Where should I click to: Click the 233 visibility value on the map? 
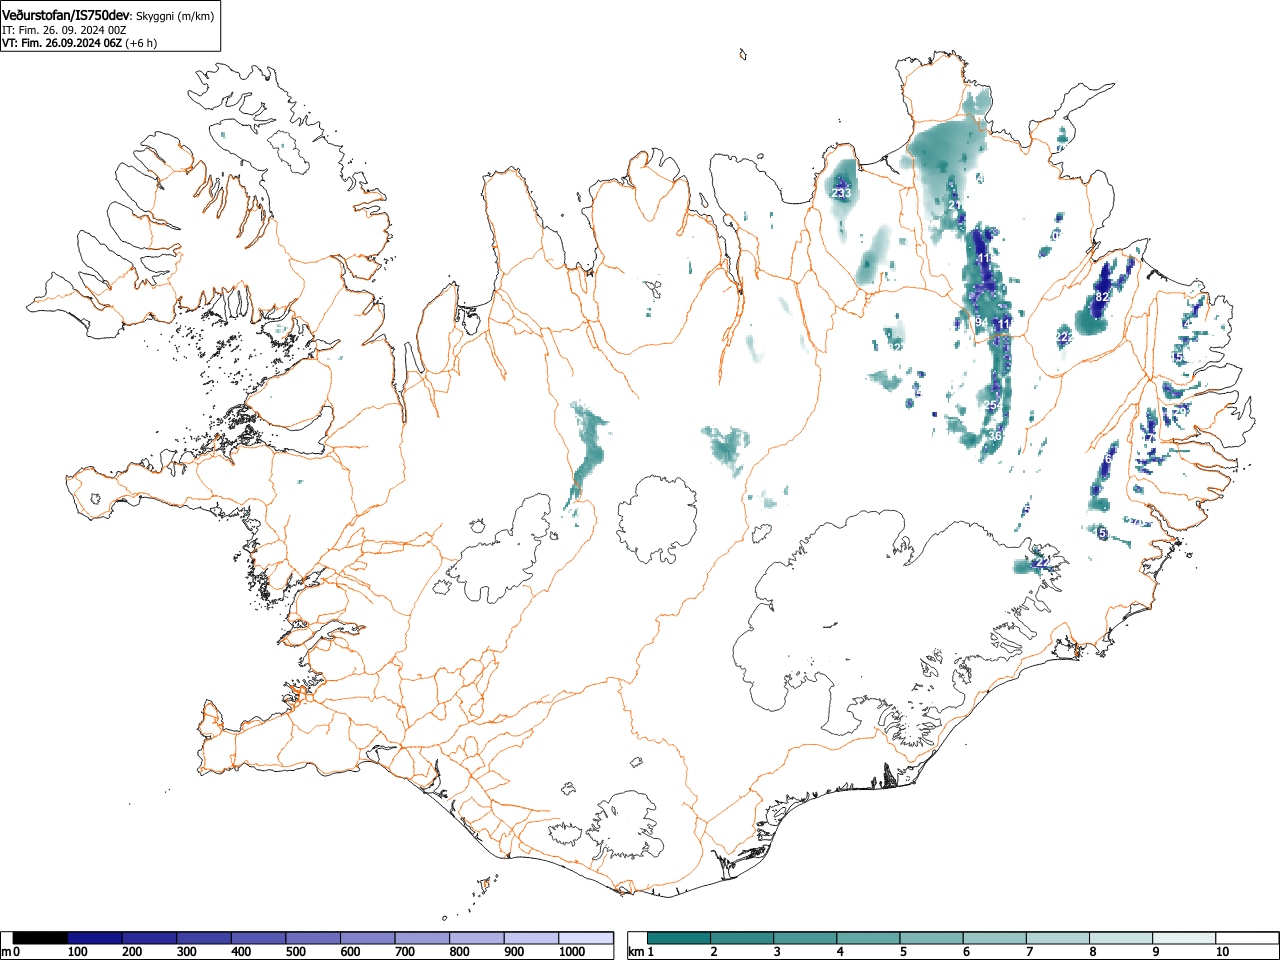tap(841, 193)
